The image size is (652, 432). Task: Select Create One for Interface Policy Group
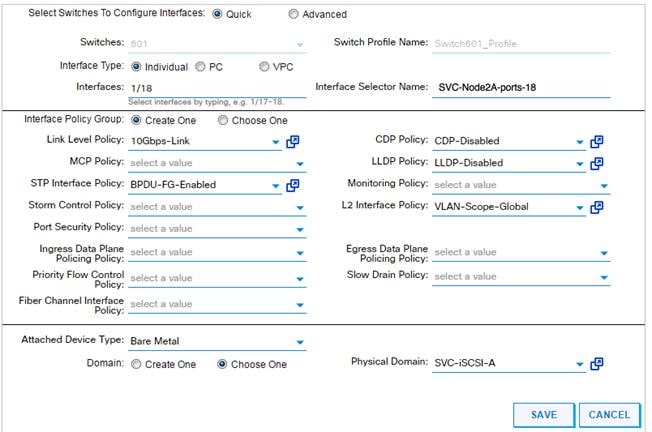click(136, 120)
